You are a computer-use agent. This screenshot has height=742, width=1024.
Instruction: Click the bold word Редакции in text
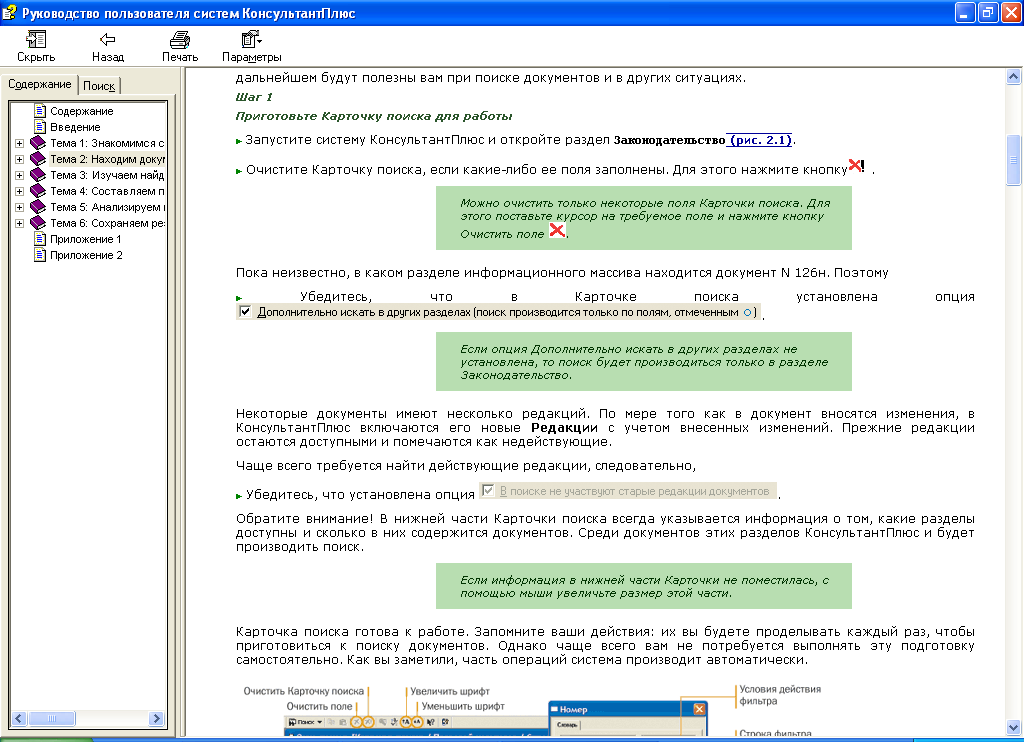pyautogui.click(x=564, y=428)
